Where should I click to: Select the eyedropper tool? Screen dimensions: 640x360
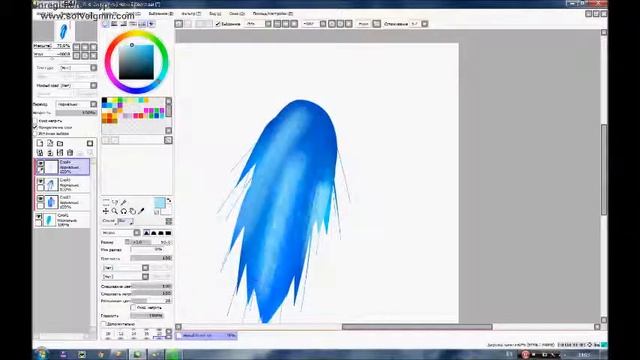(141, 211)
